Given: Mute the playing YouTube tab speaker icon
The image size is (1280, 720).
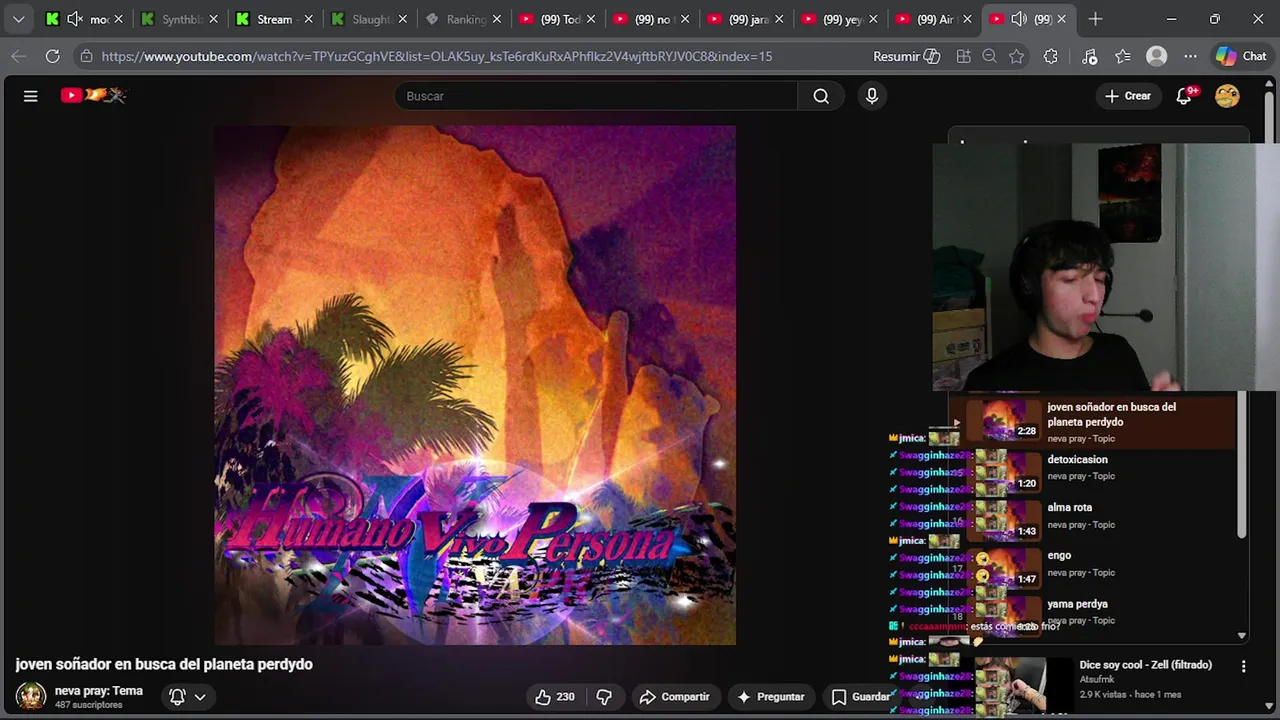Looking at the screenshot, I should tap(1019, 19).
